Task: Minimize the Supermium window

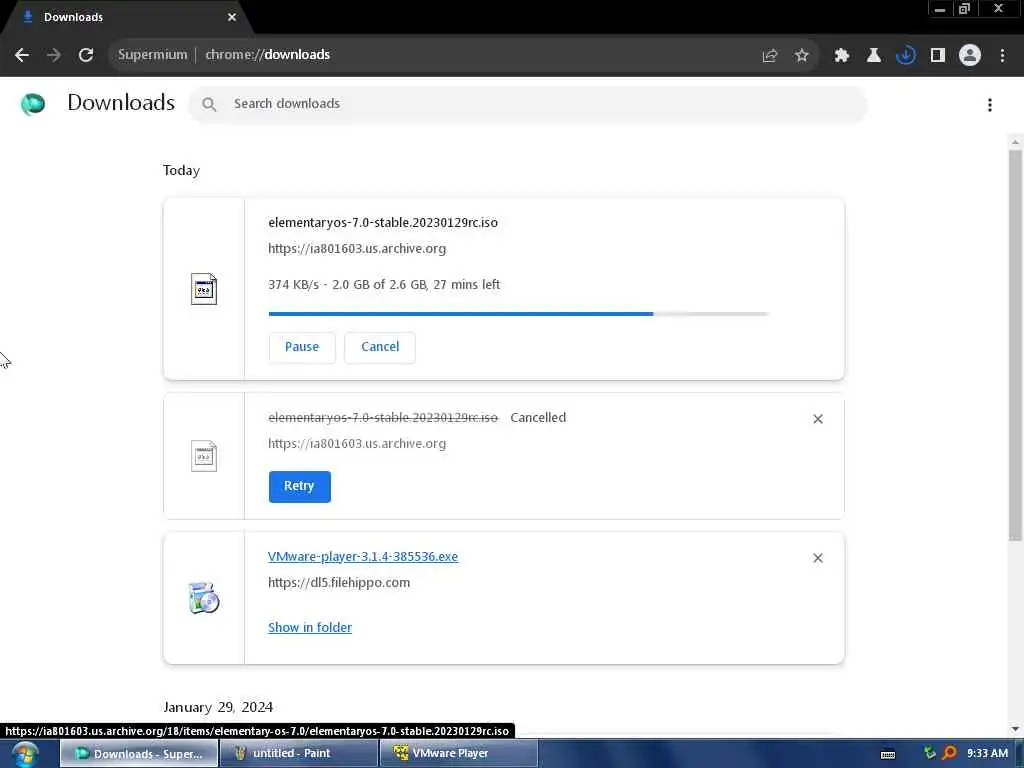Action: coord(940,9)
